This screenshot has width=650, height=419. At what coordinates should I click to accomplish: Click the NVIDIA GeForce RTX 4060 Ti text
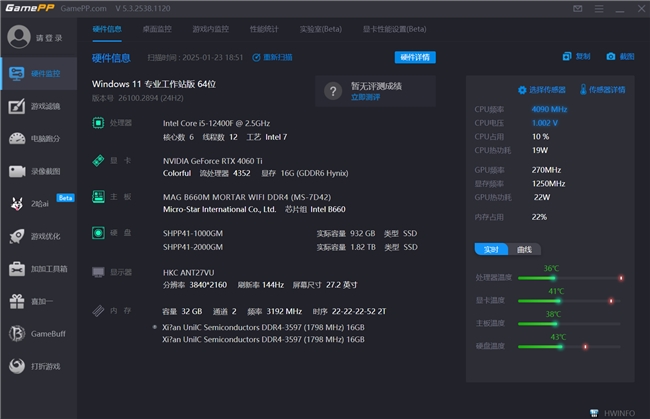(x=212, y=161)
